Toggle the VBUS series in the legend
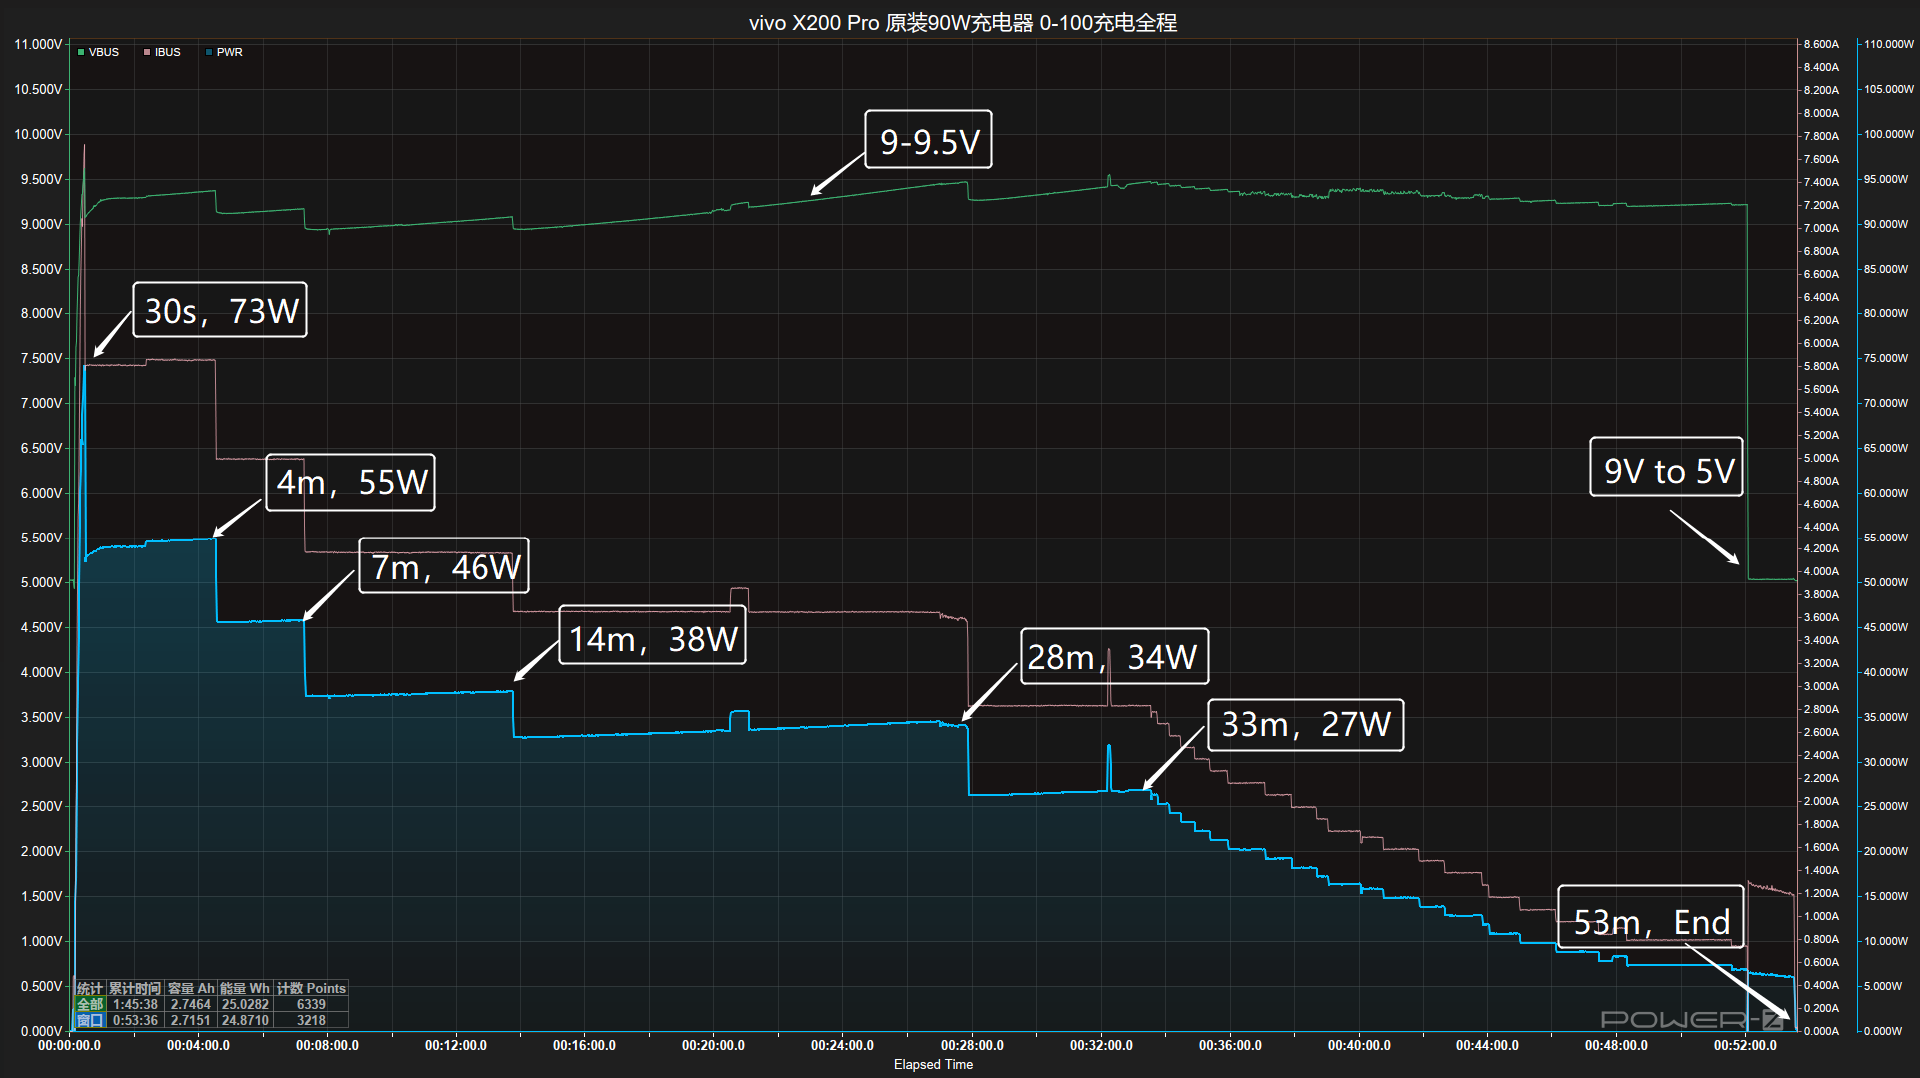 (x=98, y=52)
